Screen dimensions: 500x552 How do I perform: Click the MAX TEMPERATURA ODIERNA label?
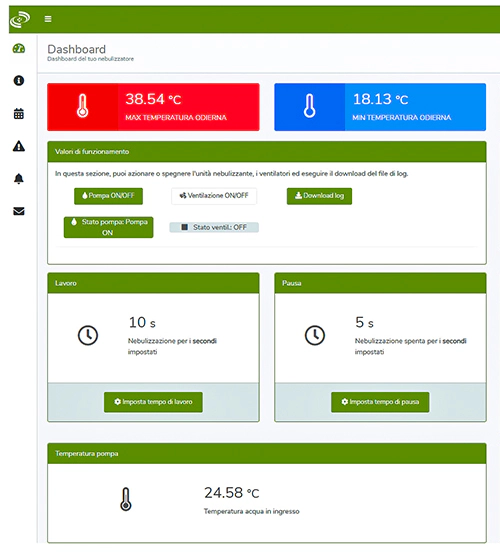click(x=176, y=118)
